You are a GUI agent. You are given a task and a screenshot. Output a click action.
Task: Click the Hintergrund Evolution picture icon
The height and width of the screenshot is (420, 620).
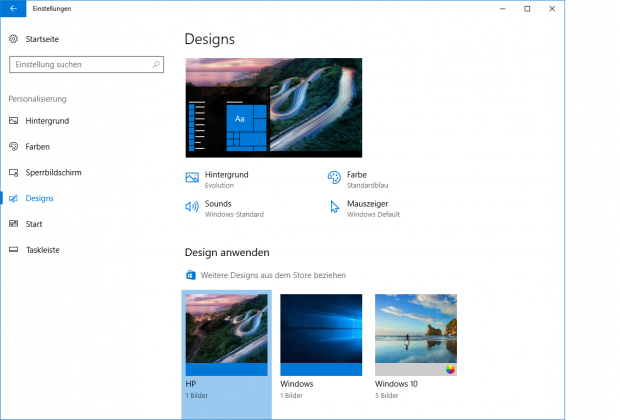point(192,178)
